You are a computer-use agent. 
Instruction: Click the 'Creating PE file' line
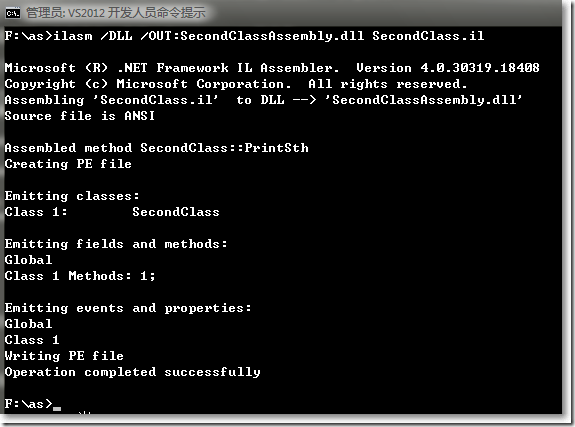(68, 164)
